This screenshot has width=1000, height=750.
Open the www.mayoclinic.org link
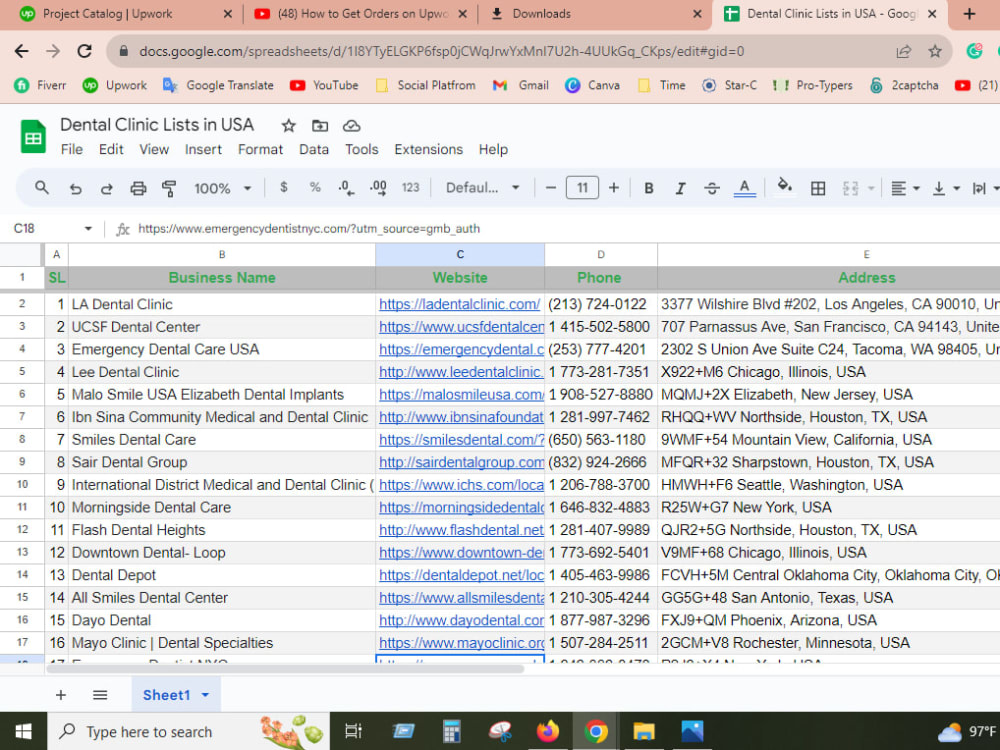(x=461, y=643)
